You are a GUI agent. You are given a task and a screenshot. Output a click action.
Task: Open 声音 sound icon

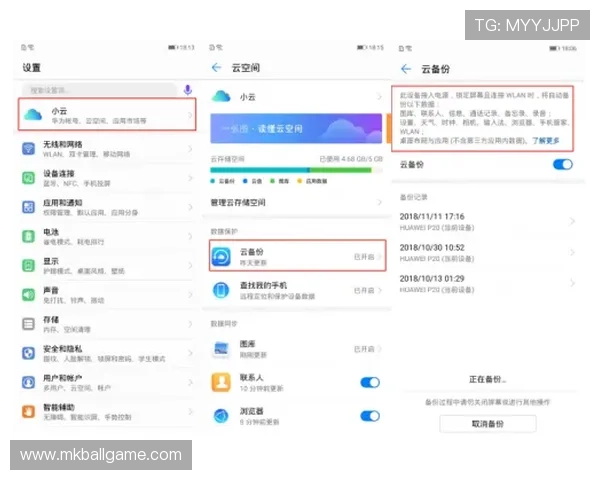point(28,295)
